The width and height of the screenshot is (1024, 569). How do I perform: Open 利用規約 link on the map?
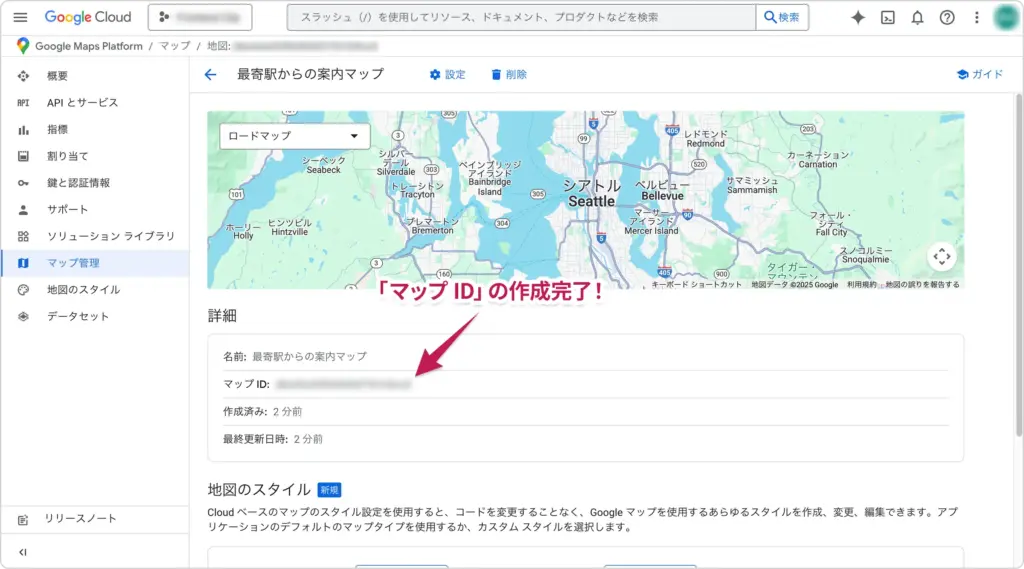(861, 284)
